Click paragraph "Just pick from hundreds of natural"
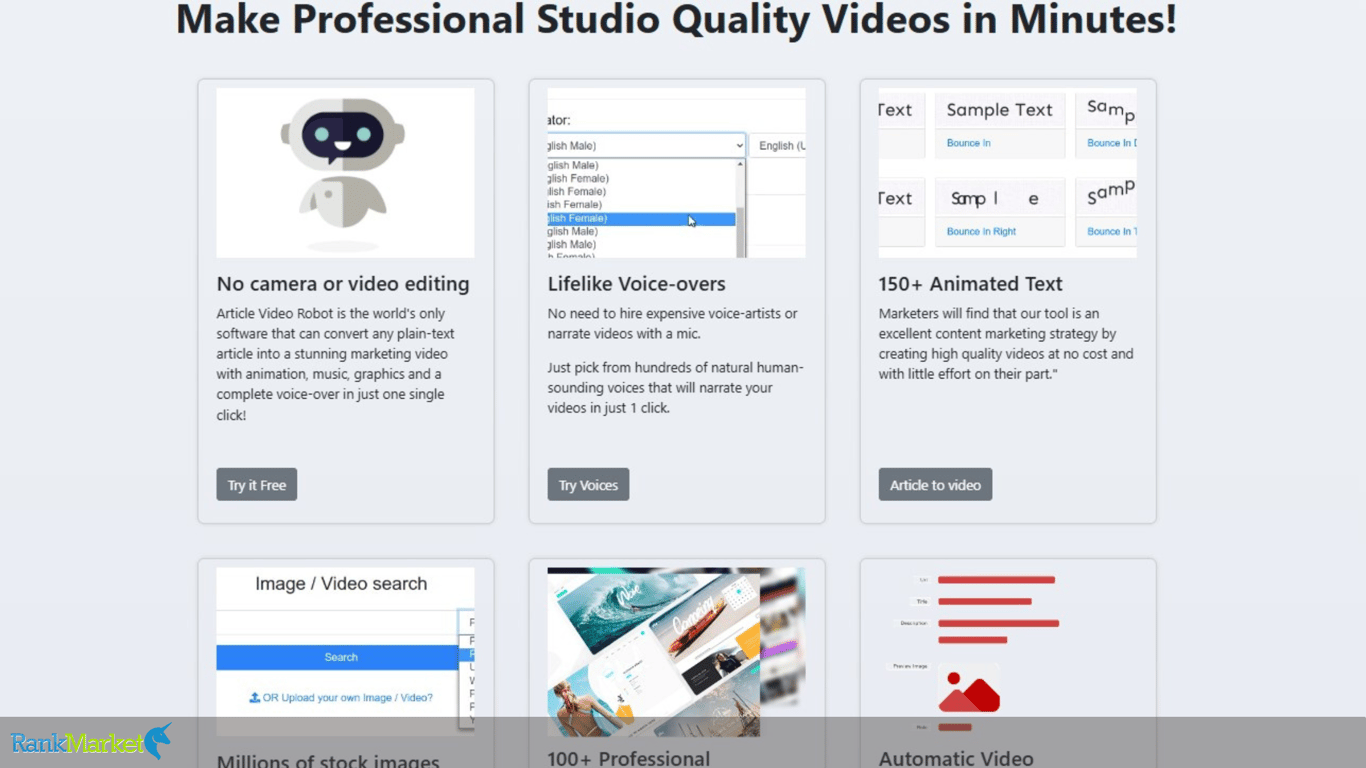1366x768 pixels. click(675, 388)
